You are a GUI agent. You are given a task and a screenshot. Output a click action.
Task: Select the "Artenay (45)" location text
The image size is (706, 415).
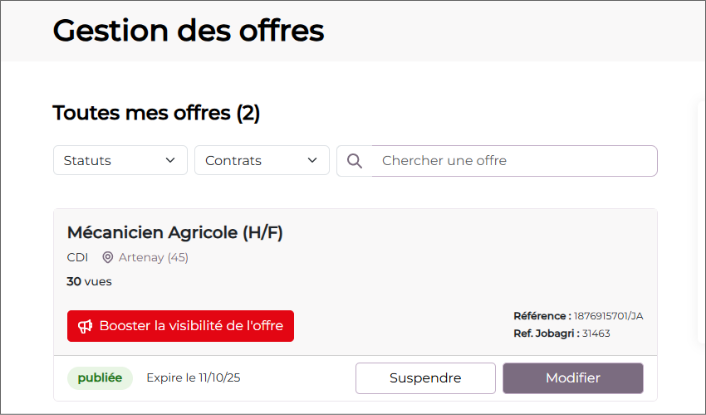pyautogui.click(x=153, y=257)
